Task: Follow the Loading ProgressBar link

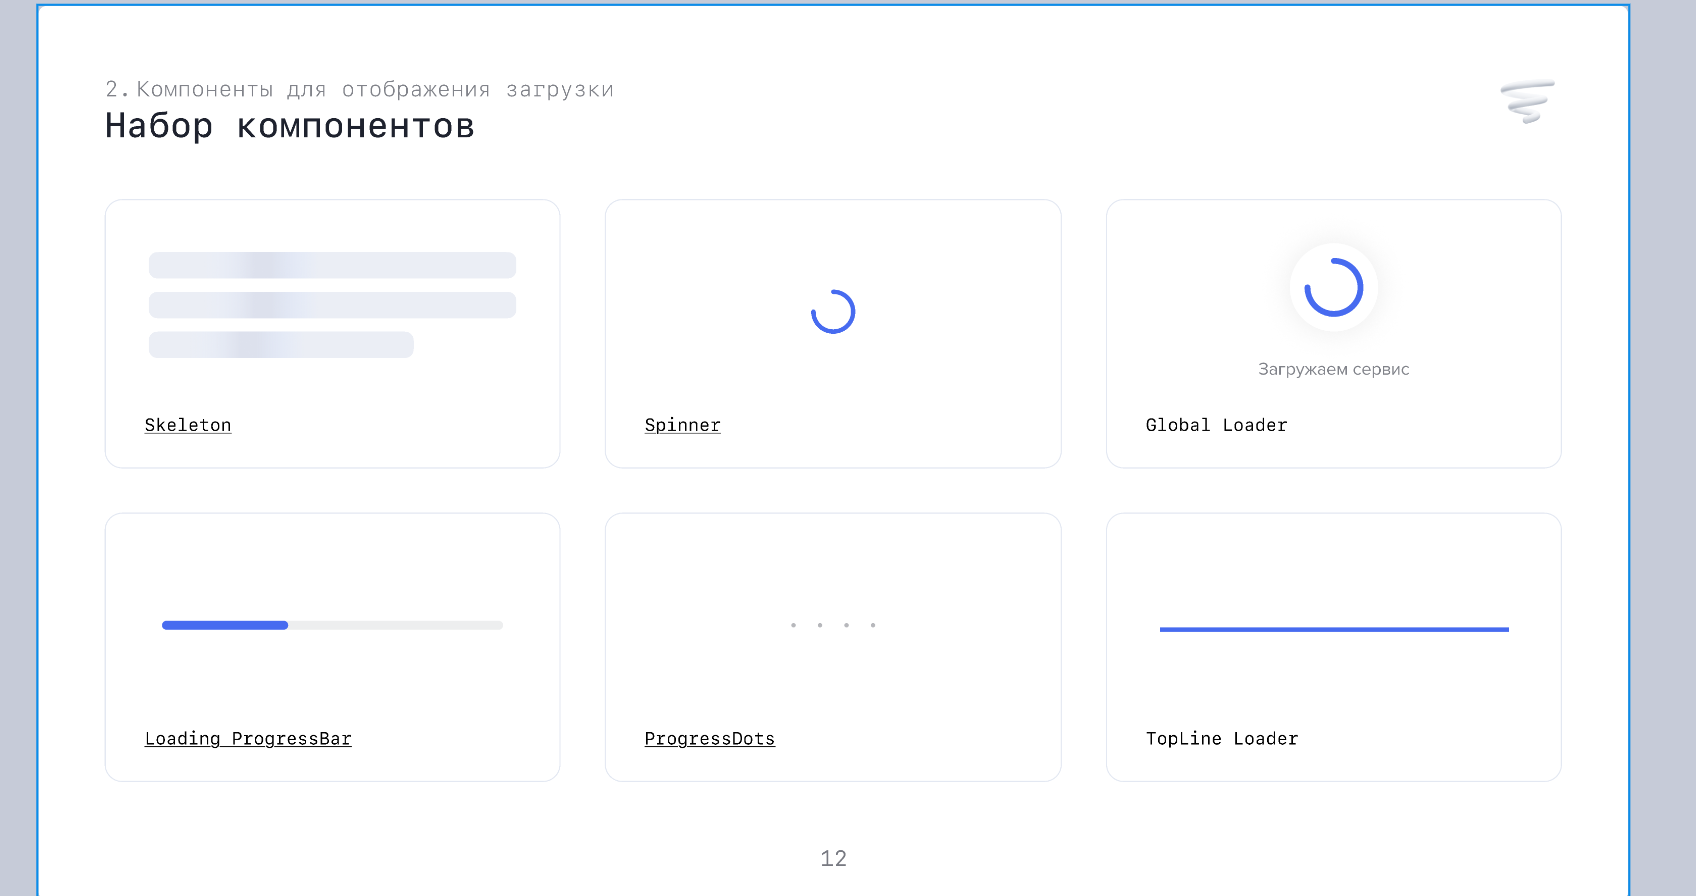Action: coord(248,739)
